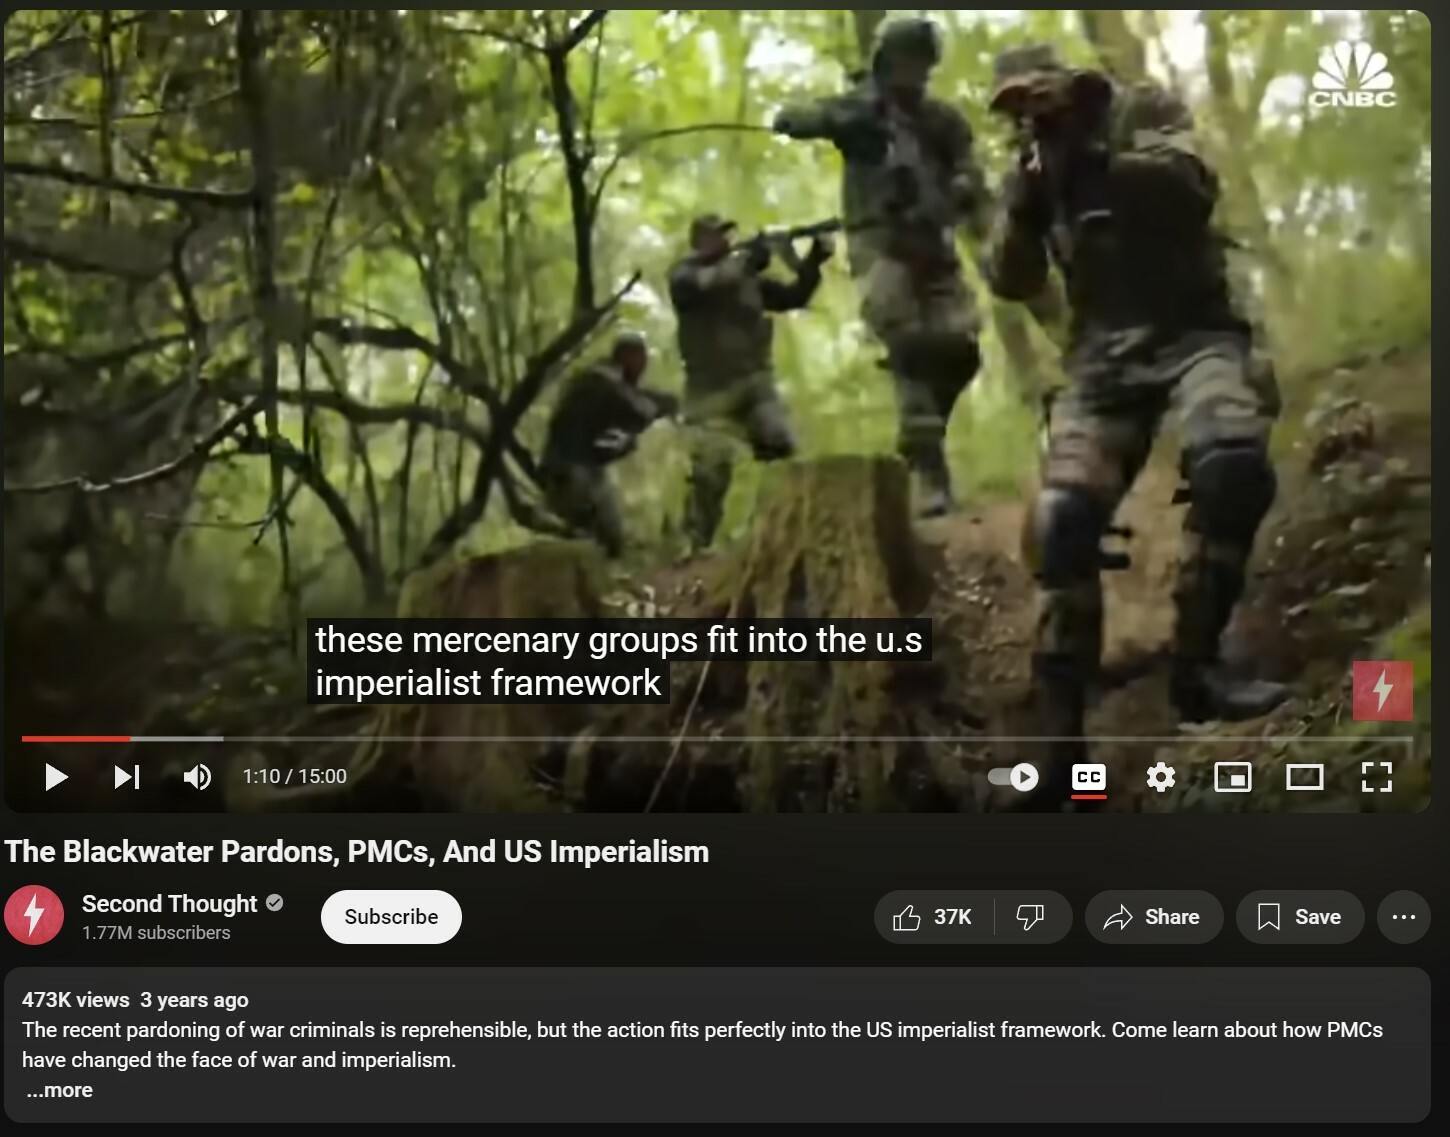Open the Second Thought channel name
The height and width of the screenshot is (1137, 1450).
tap(169, 903)
